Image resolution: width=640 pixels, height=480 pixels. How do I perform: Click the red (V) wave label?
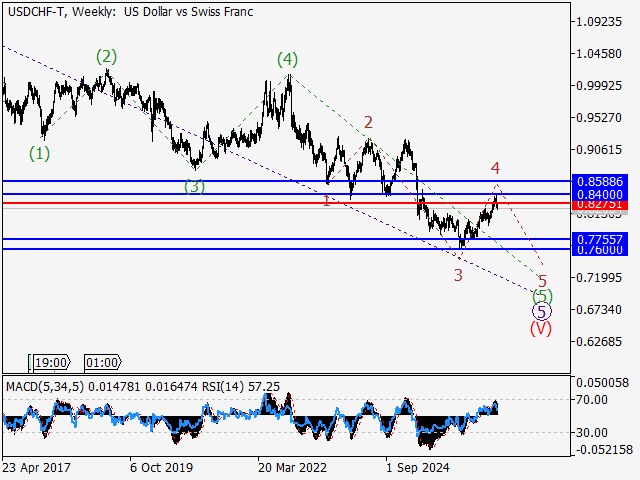[x=541, y=328]
